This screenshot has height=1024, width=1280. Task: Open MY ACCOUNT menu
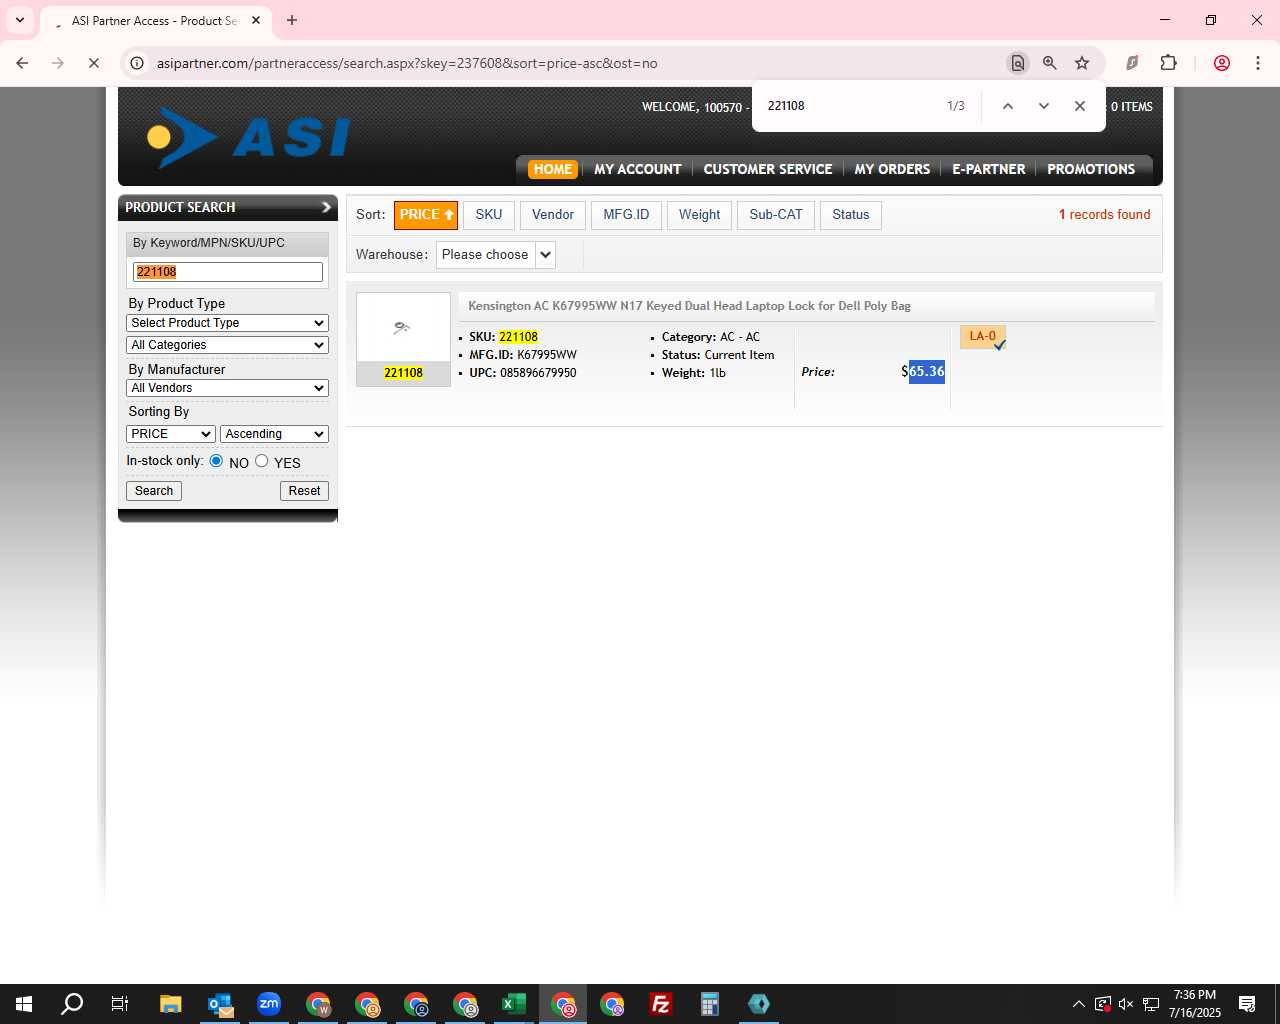(637, 169)
